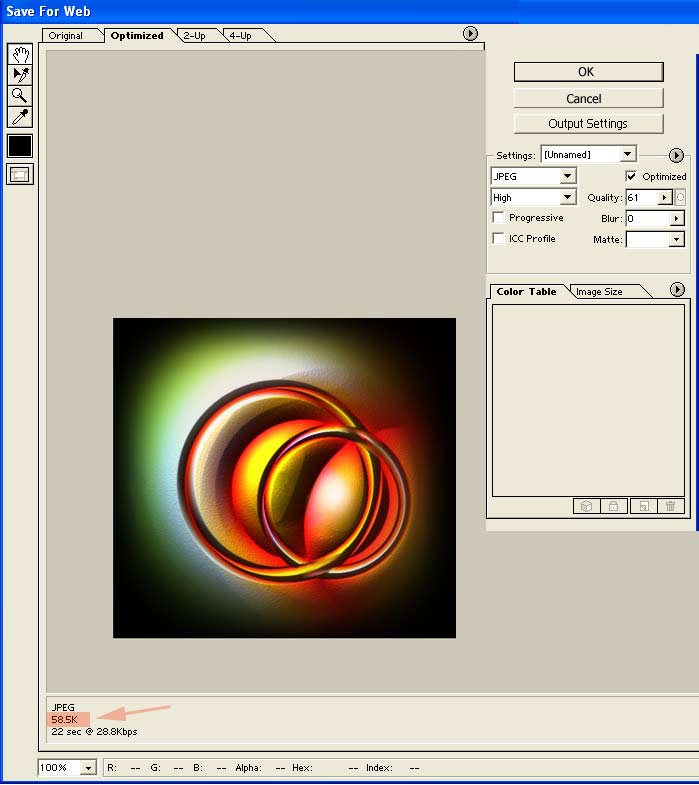Viewport: 699px width, 785px height.
Task: Click the Quality value field
Action: (642, 197)
